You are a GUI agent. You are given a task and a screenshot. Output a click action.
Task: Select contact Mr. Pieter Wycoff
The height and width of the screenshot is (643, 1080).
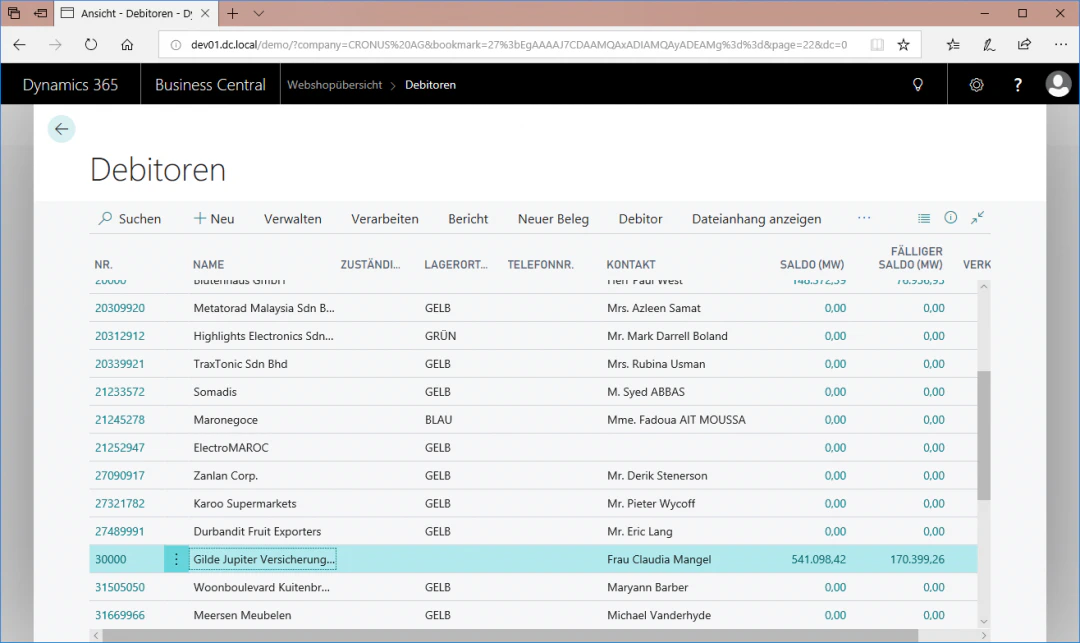(651, 504)
